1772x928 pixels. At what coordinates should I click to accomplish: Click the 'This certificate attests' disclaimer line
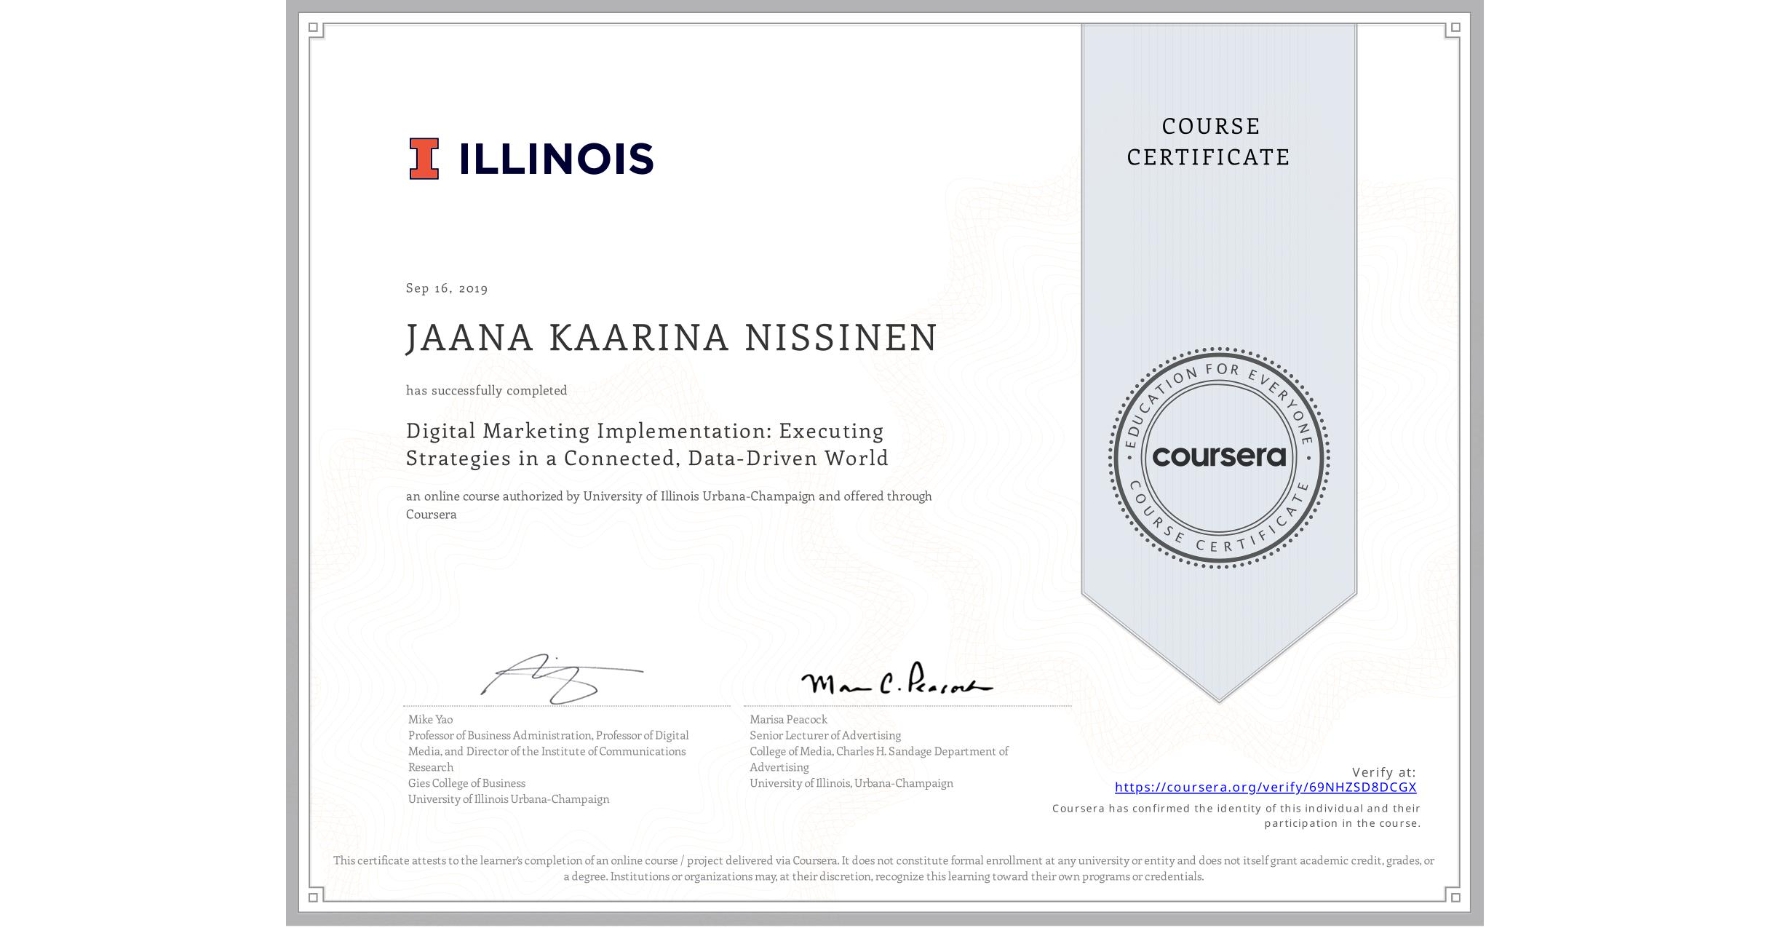click(884, 860)
